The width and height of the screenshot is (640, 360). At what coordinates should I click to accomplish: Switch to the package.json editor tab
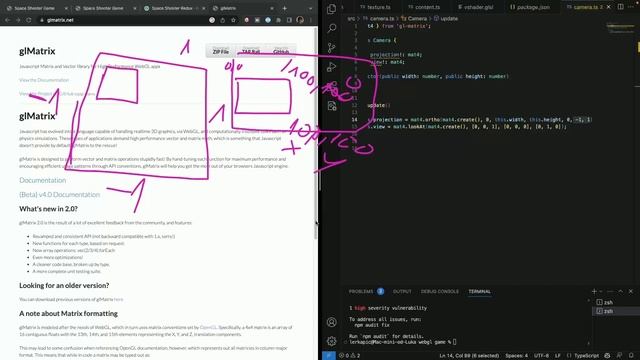tap(530, 7)
